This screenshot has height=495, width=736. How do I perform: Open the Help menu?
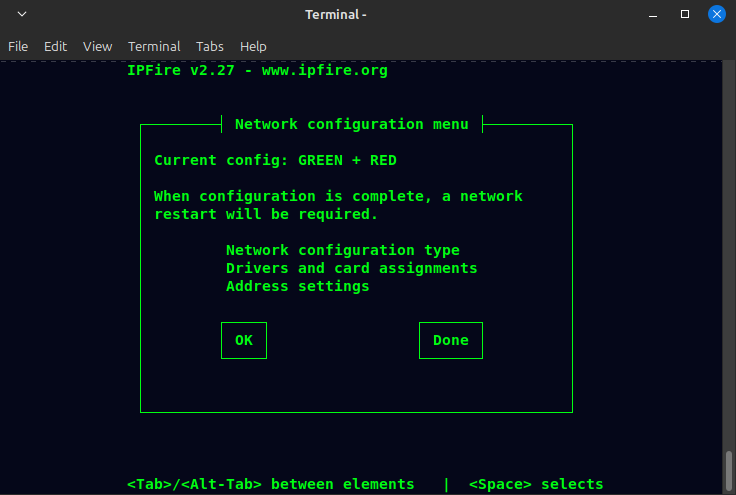pyautogui.click(x=253, y=46)
